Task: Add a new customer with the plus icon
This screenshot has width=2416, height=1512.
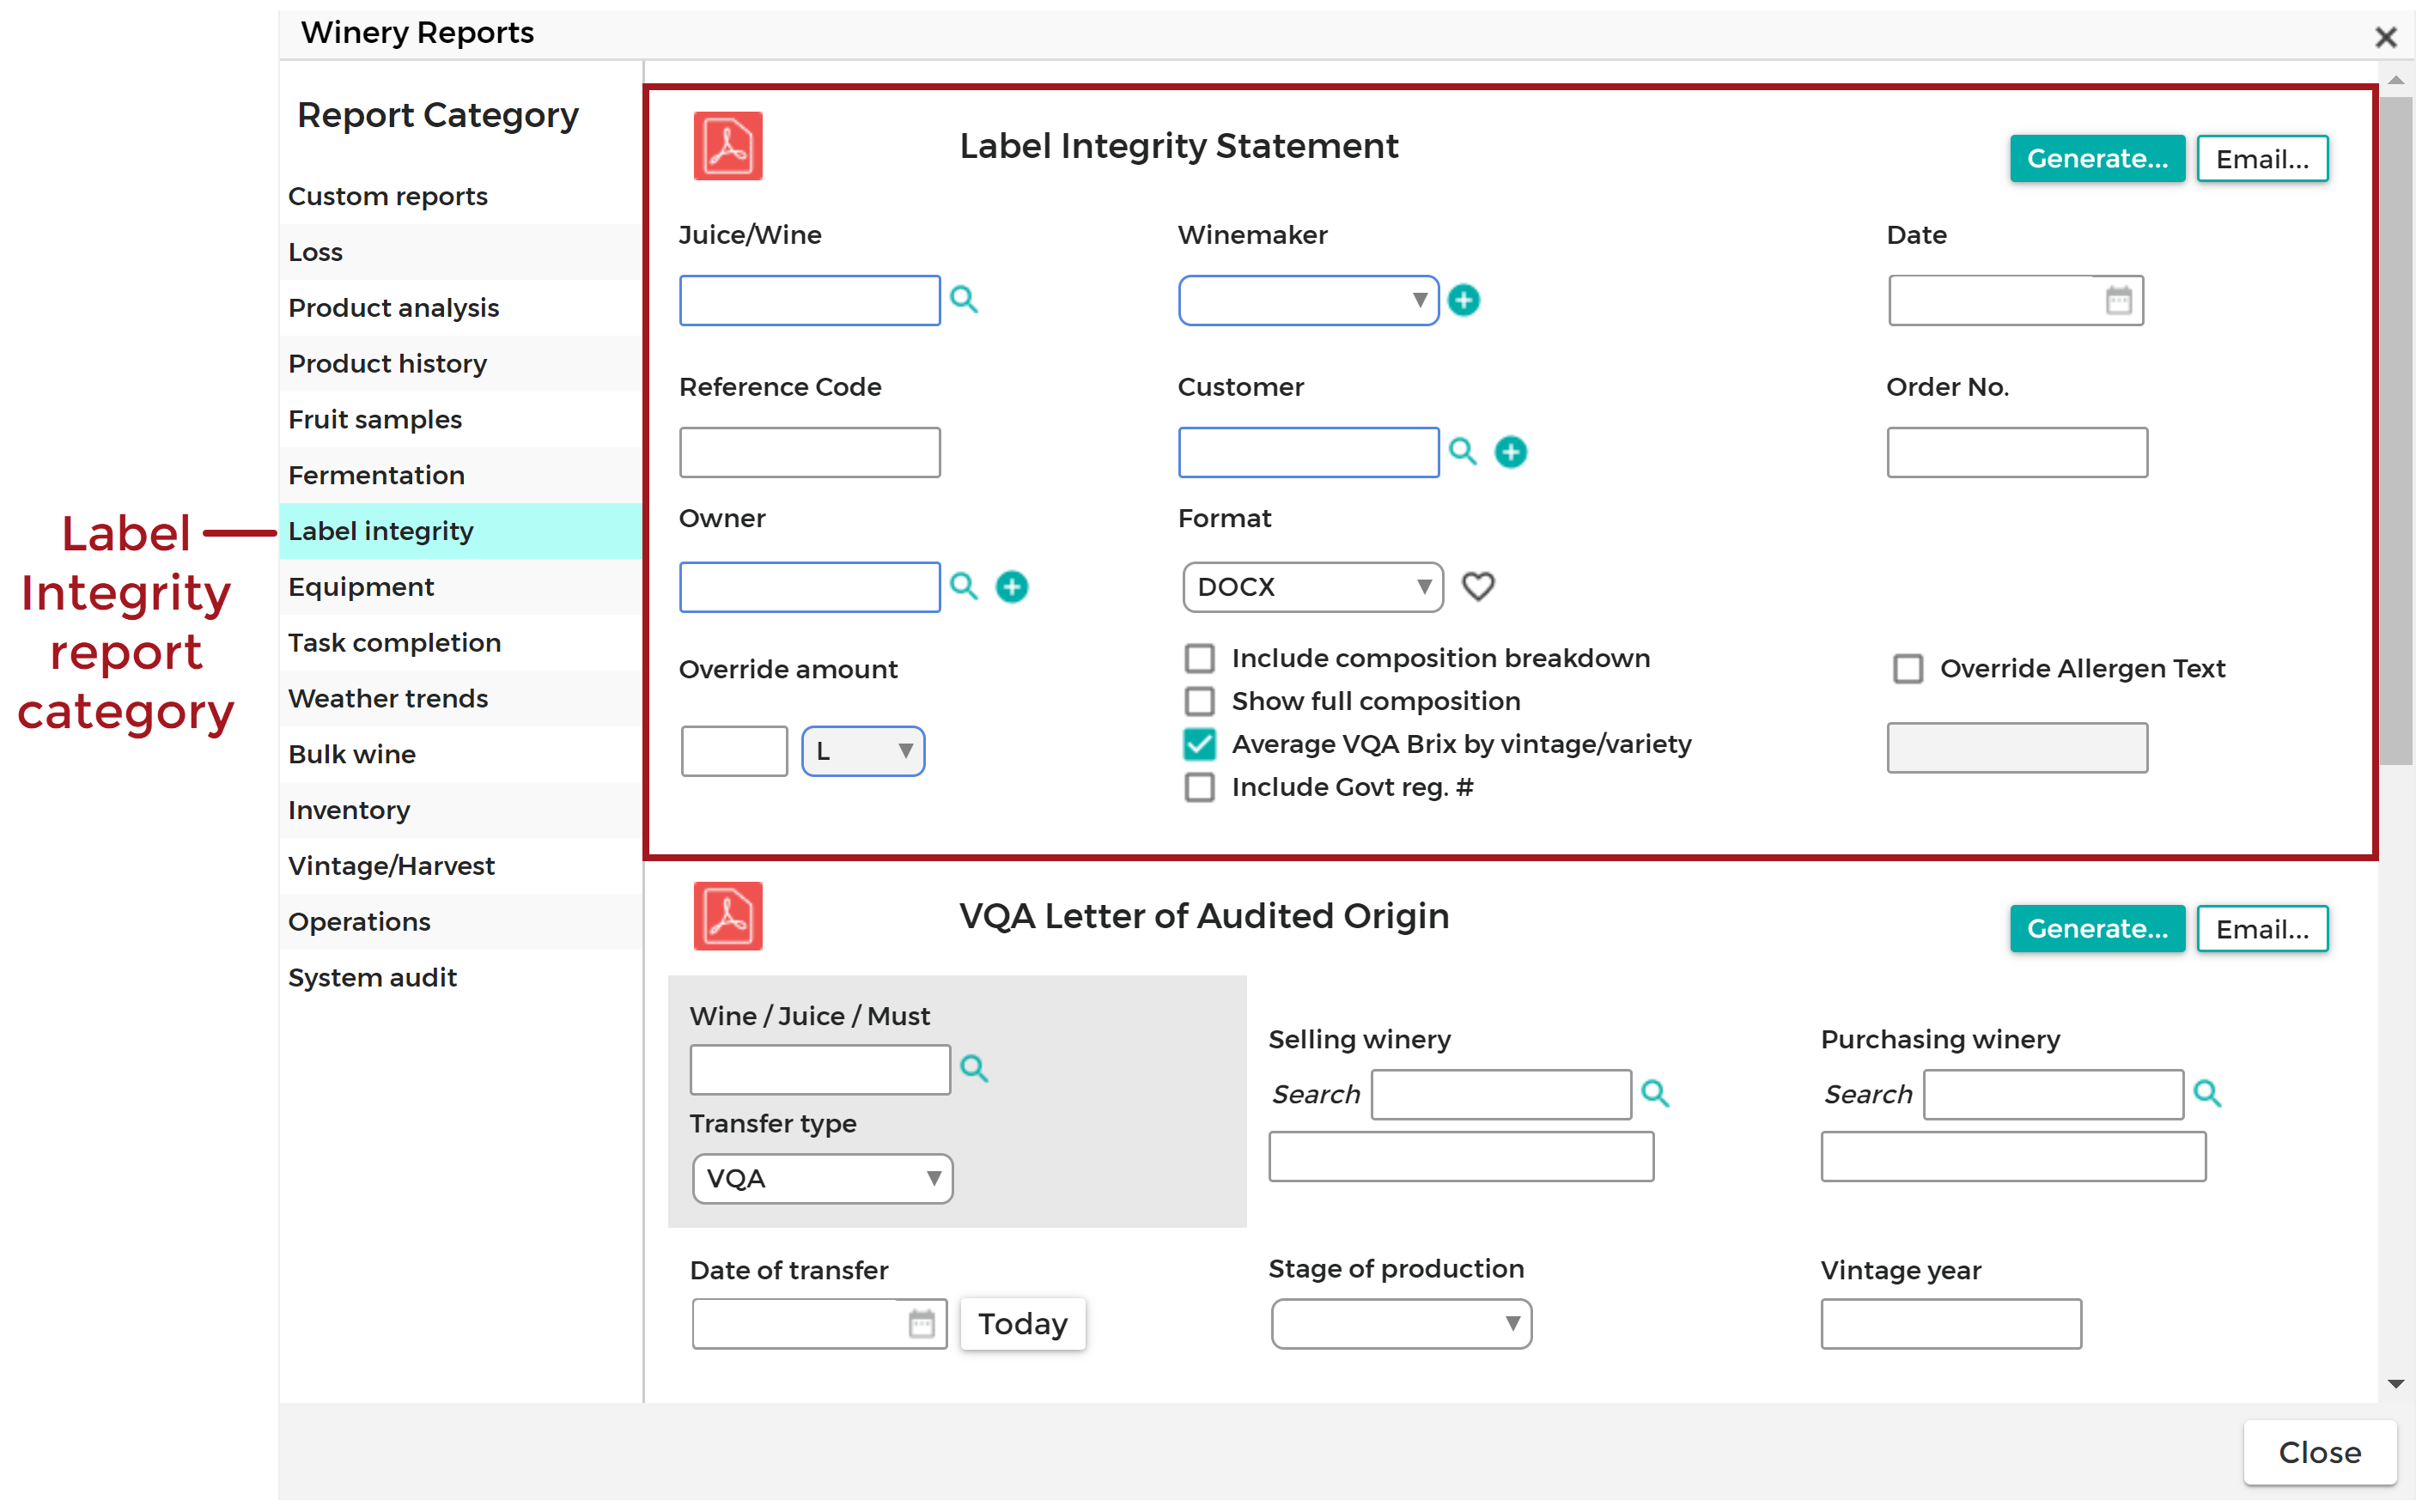Action: point(1511,452)
